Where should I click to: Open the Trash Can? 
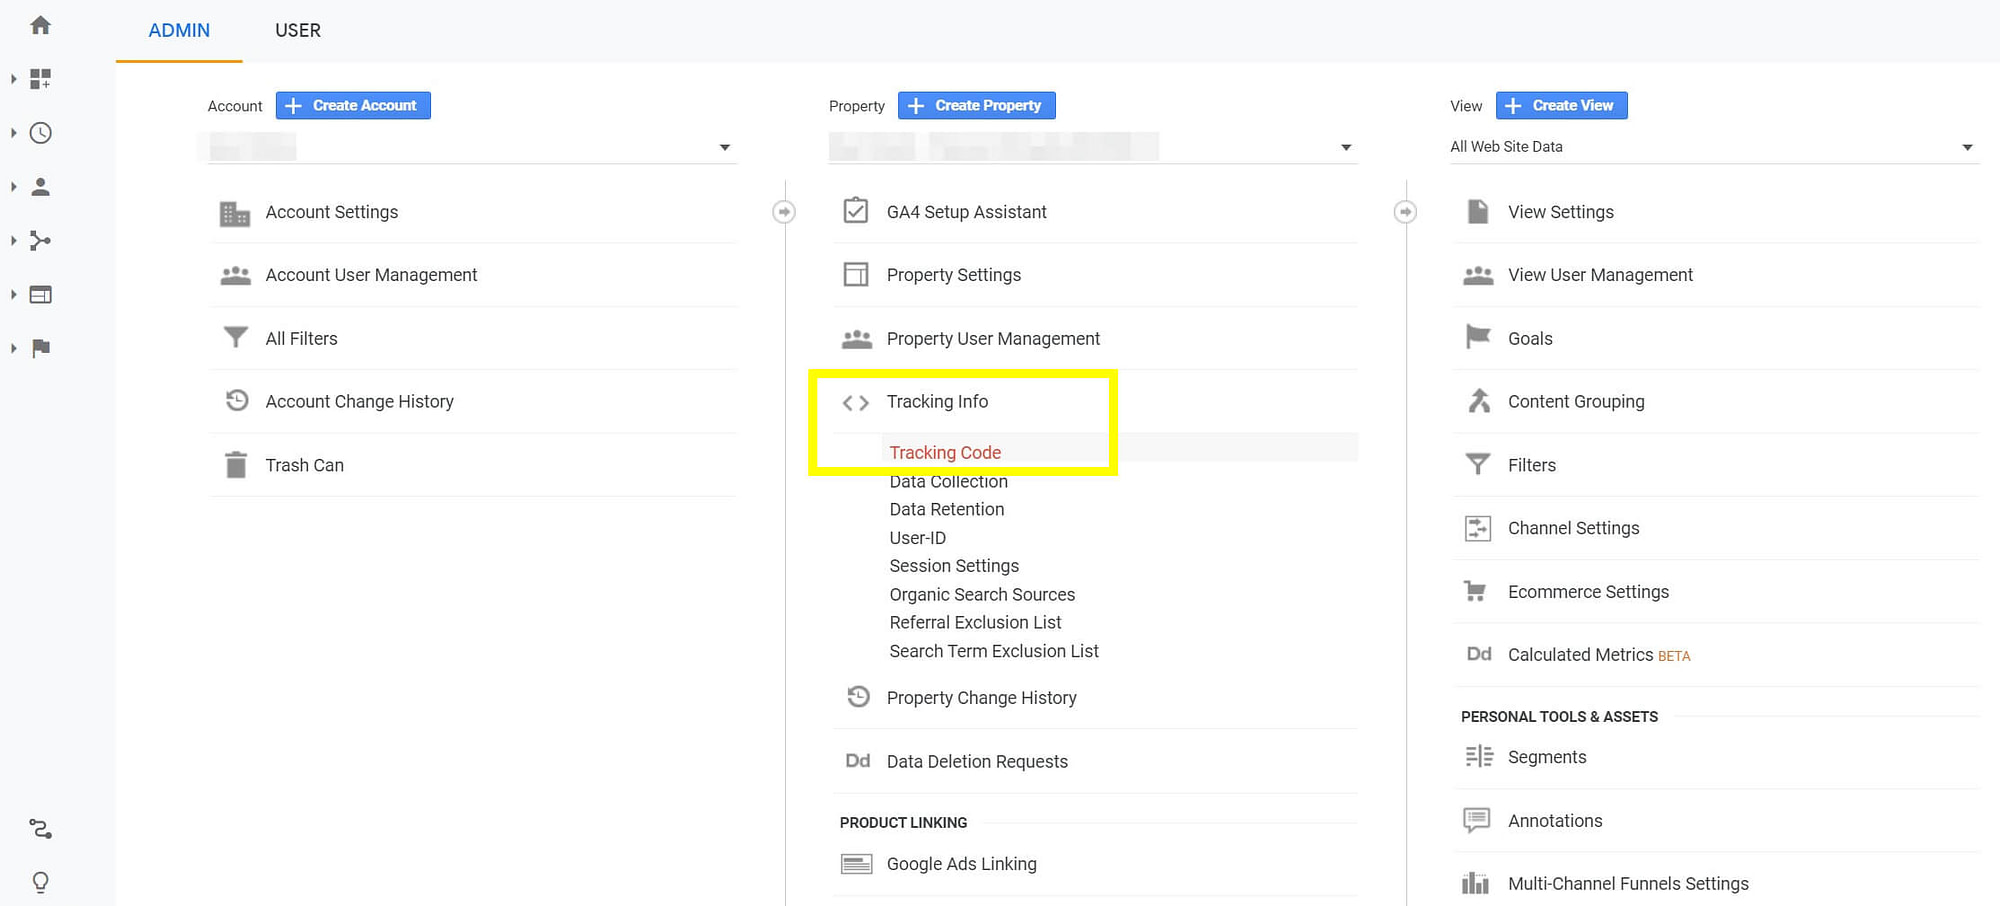[x=304, y=464]
